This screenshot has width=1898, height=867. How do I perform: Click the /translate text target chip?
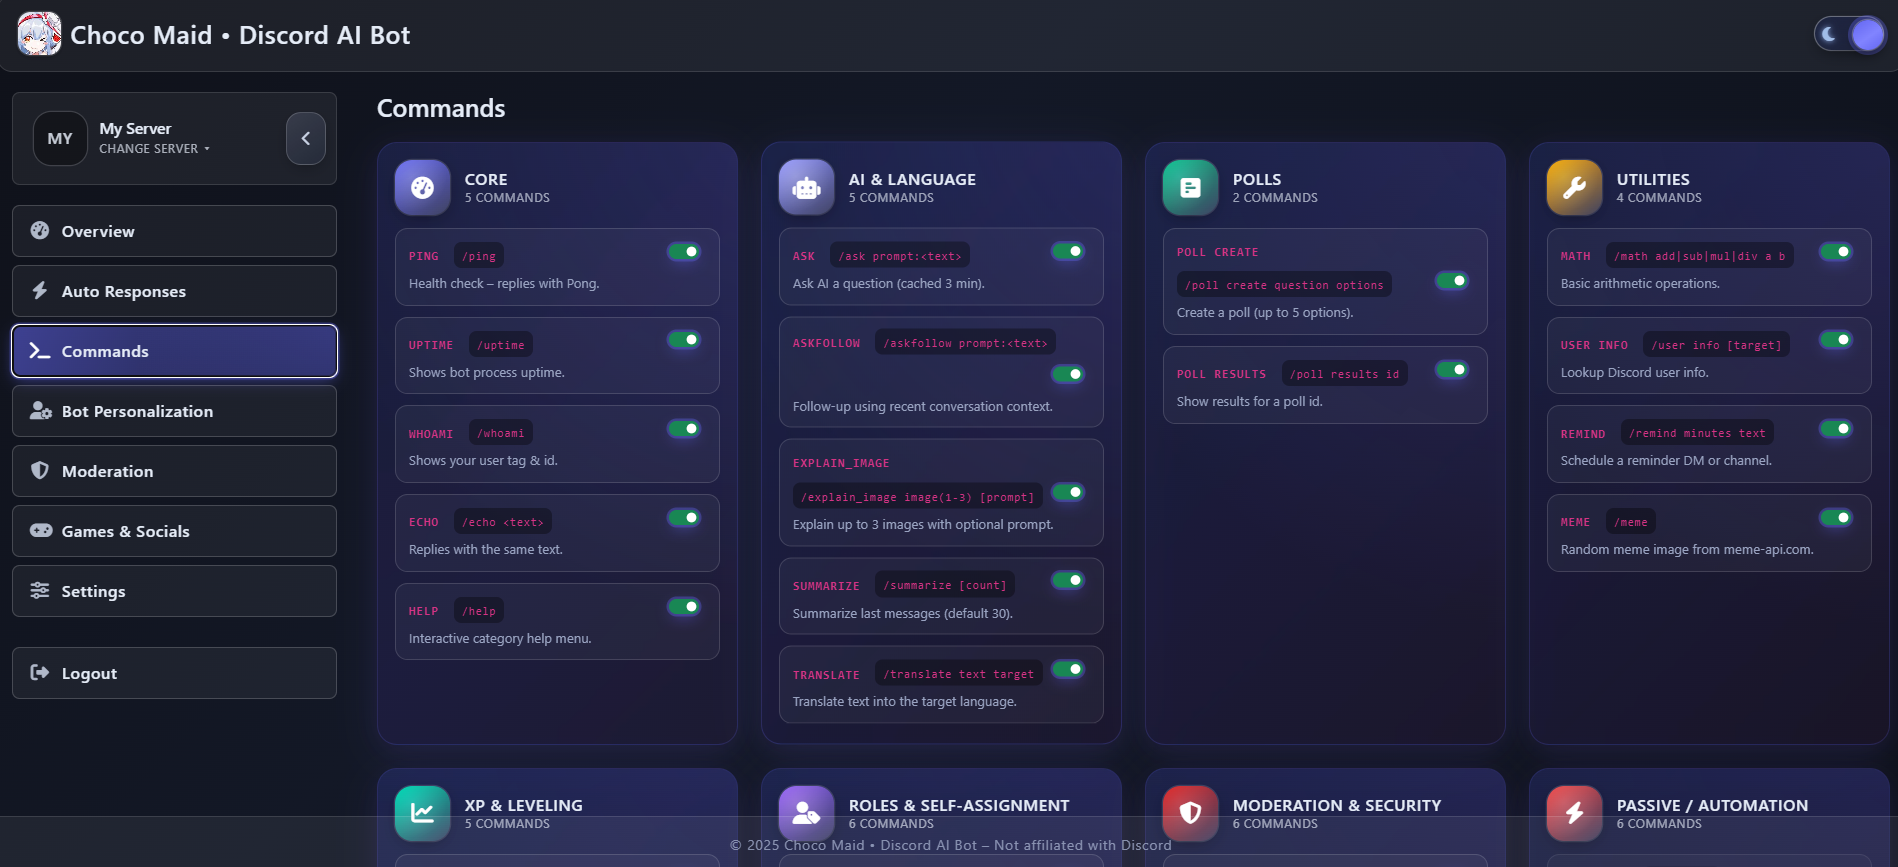[958, 674]
